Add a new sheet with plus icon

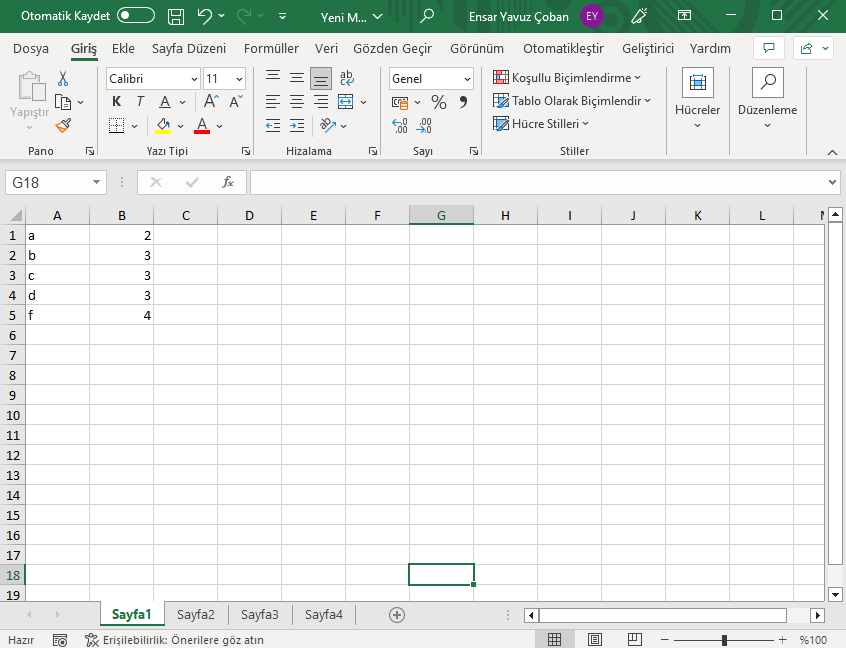[x=397, y=615]
